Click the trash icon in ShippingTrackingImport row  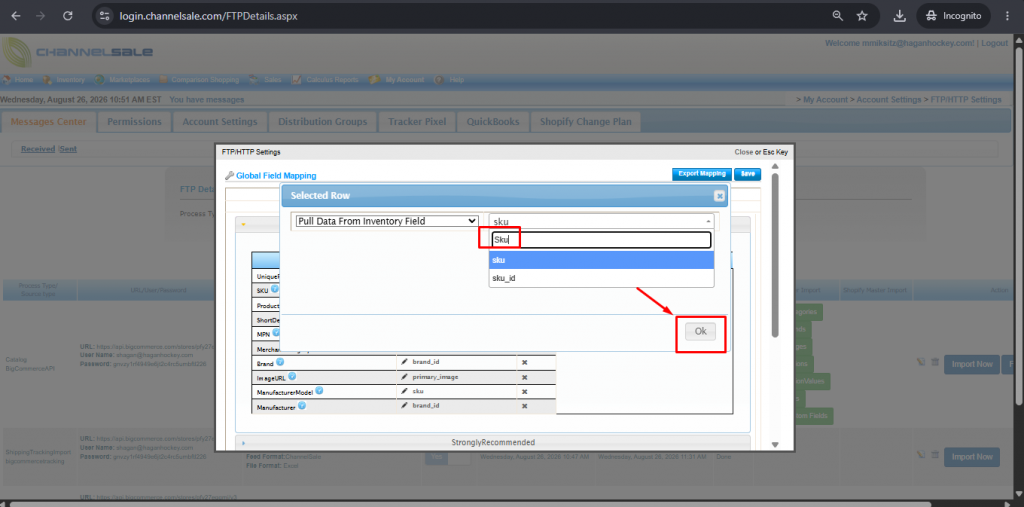coord(934,455)
